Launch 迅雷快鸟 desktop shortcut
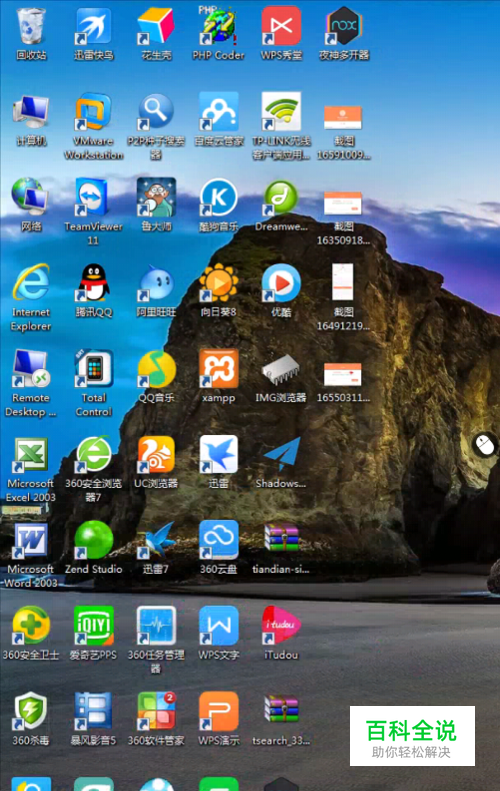 tap(93, 26)
